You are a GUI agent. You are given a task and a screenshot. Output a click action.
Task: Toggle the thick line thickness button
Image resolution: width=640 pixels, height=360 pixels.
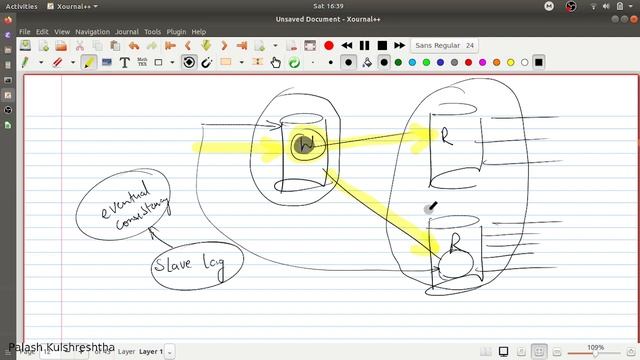coord(348,62)
